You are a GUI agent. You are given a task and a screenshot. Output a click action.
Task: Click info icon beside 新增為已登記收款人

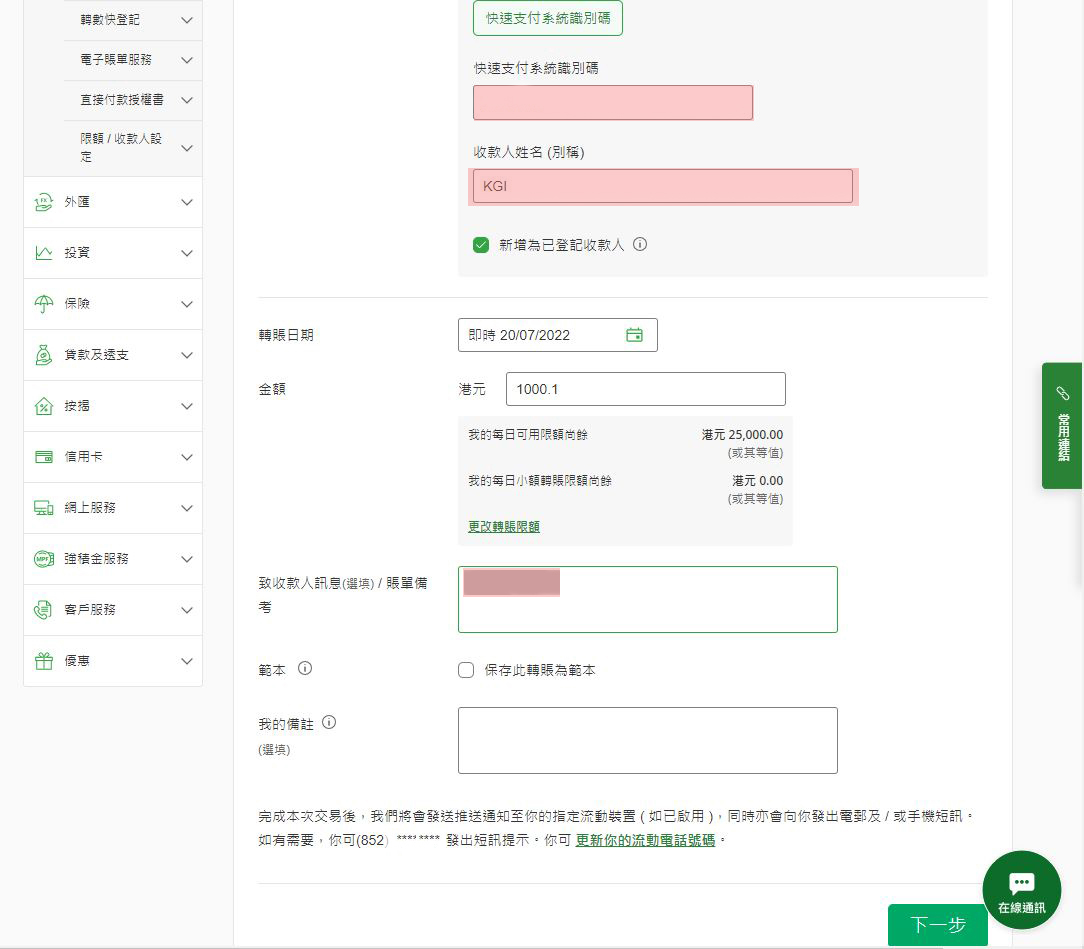[640, 244]
